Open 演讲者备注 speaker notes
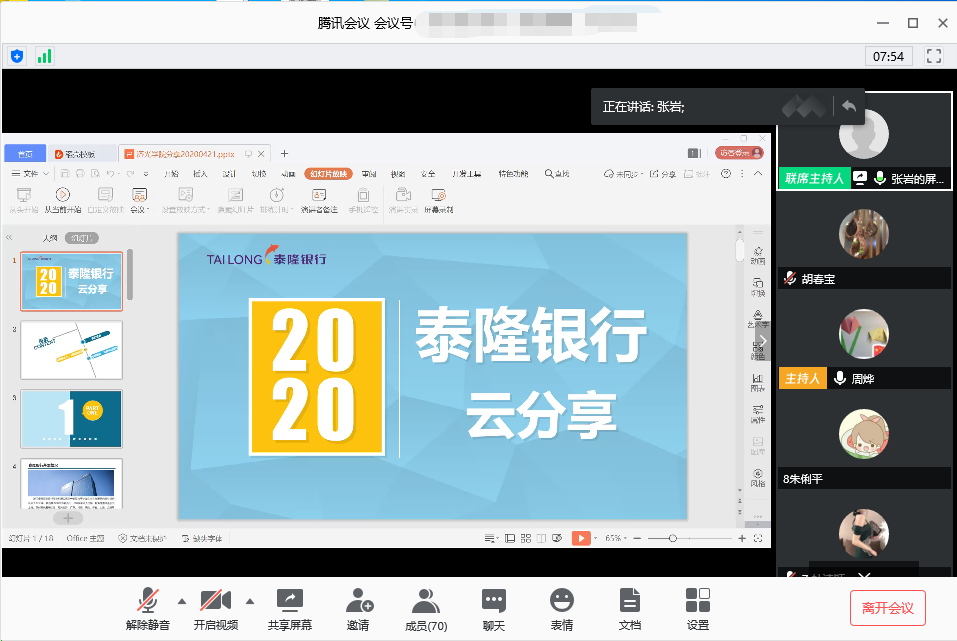 tap(319, 200)
